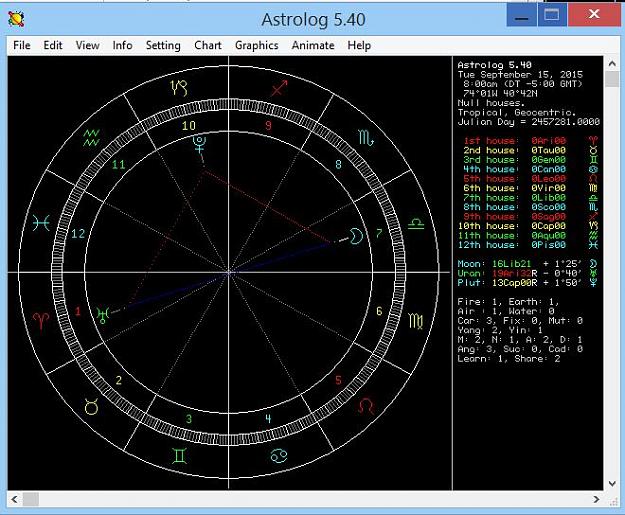Viewport: 625px width, 515px height.
Task: Click house number 2 on the wheel
Action: click(118, 380)
